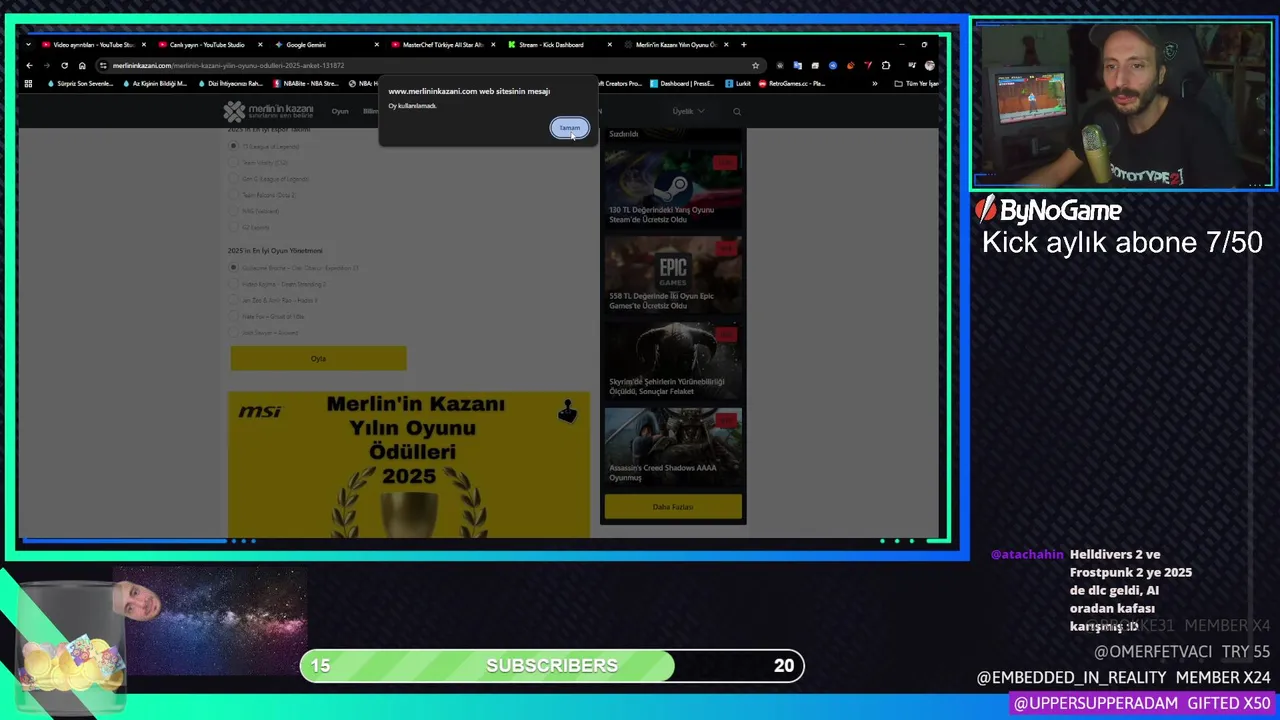Show hidden bookmarks with the double chevron
This screenshot has height=720, width=1280.
875,84
